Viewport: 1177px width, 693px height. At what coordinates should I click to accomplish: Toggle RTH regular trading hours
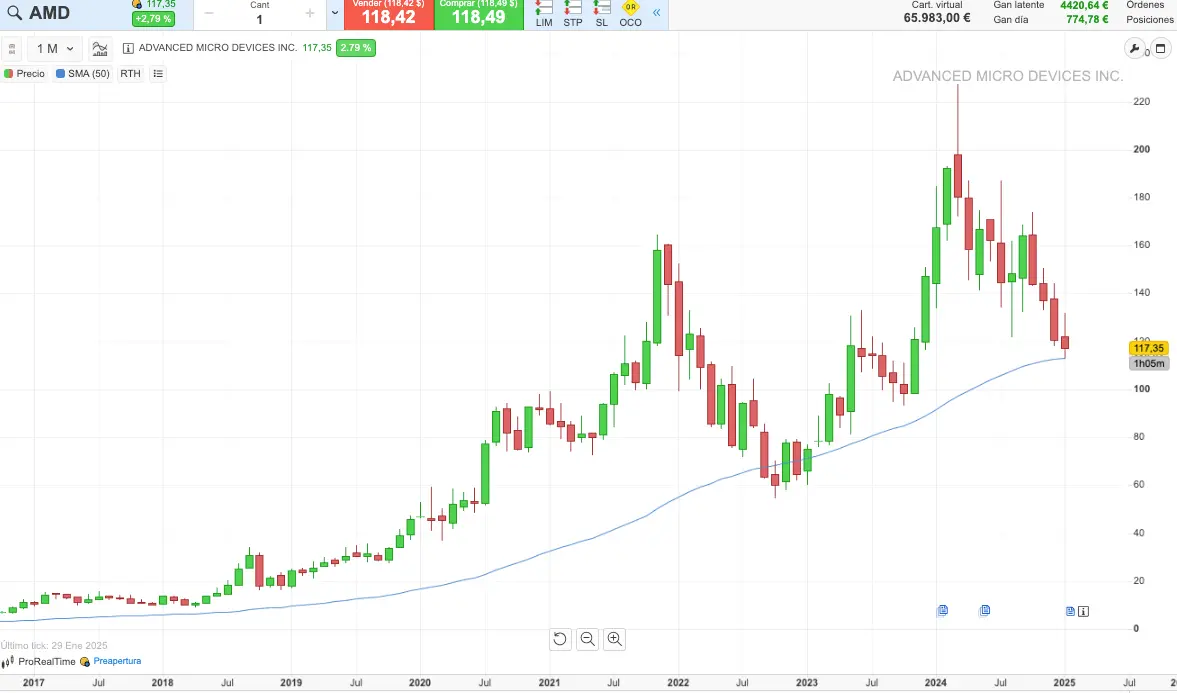click(x=130, y=74)
